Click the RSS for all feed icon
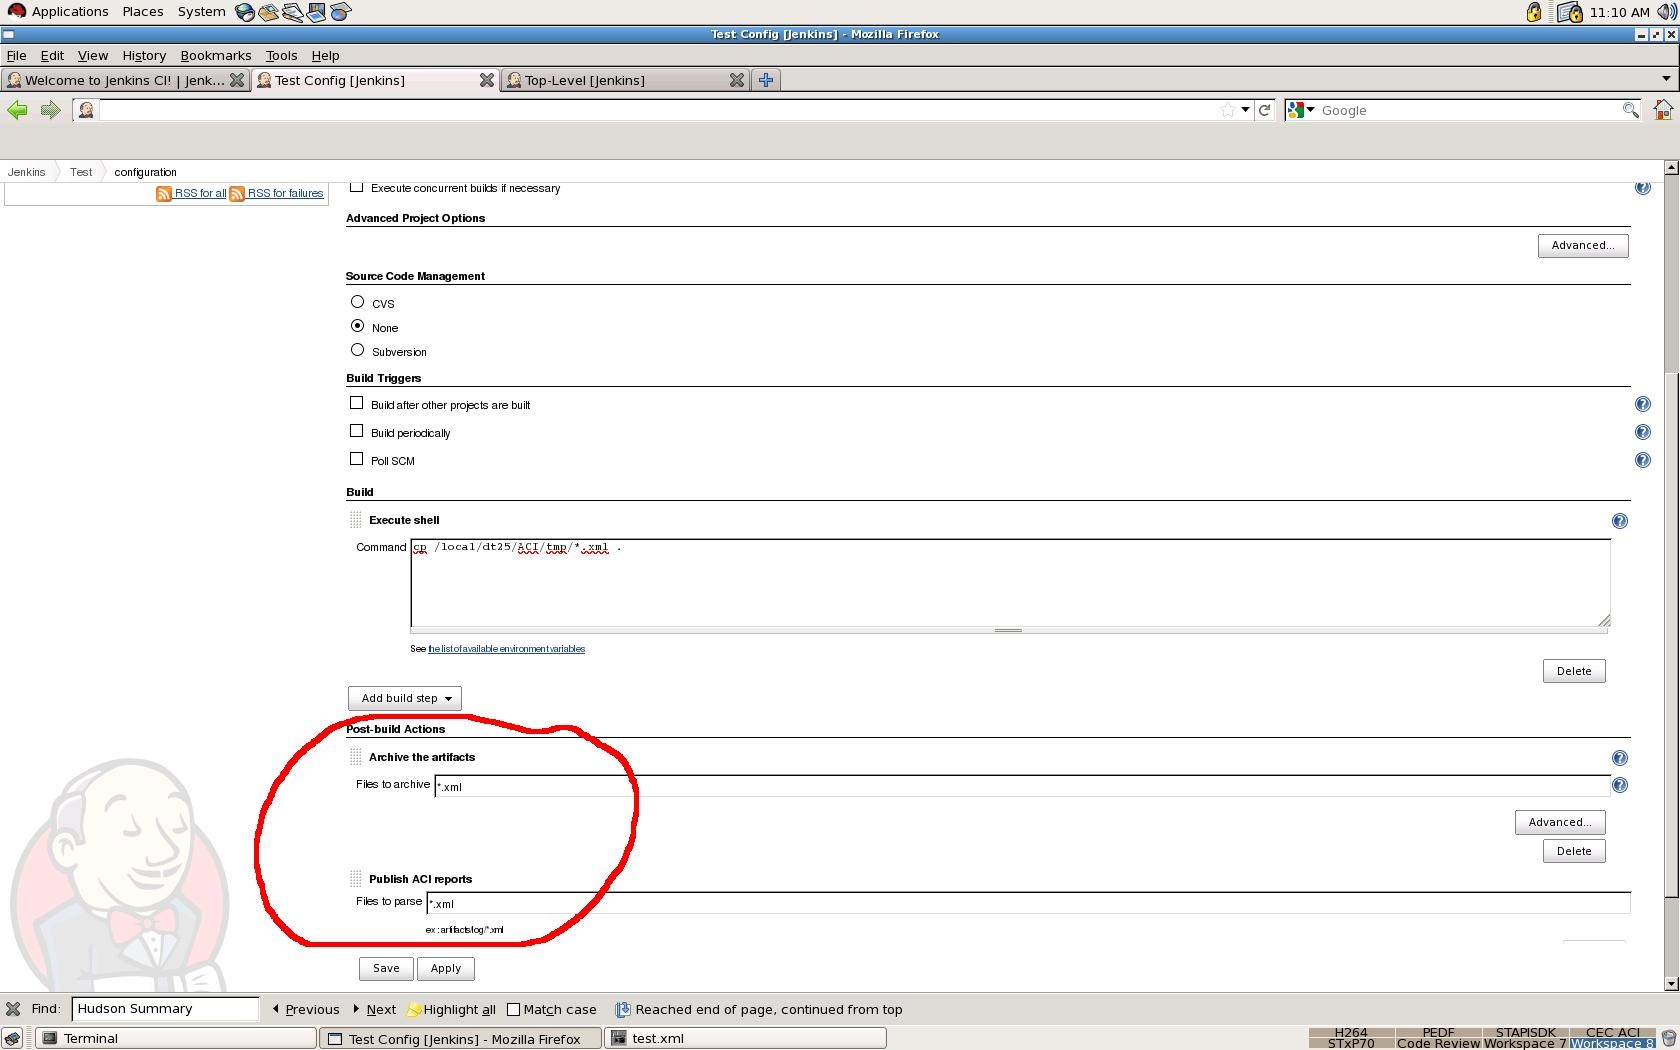 [x=164, y=194]
